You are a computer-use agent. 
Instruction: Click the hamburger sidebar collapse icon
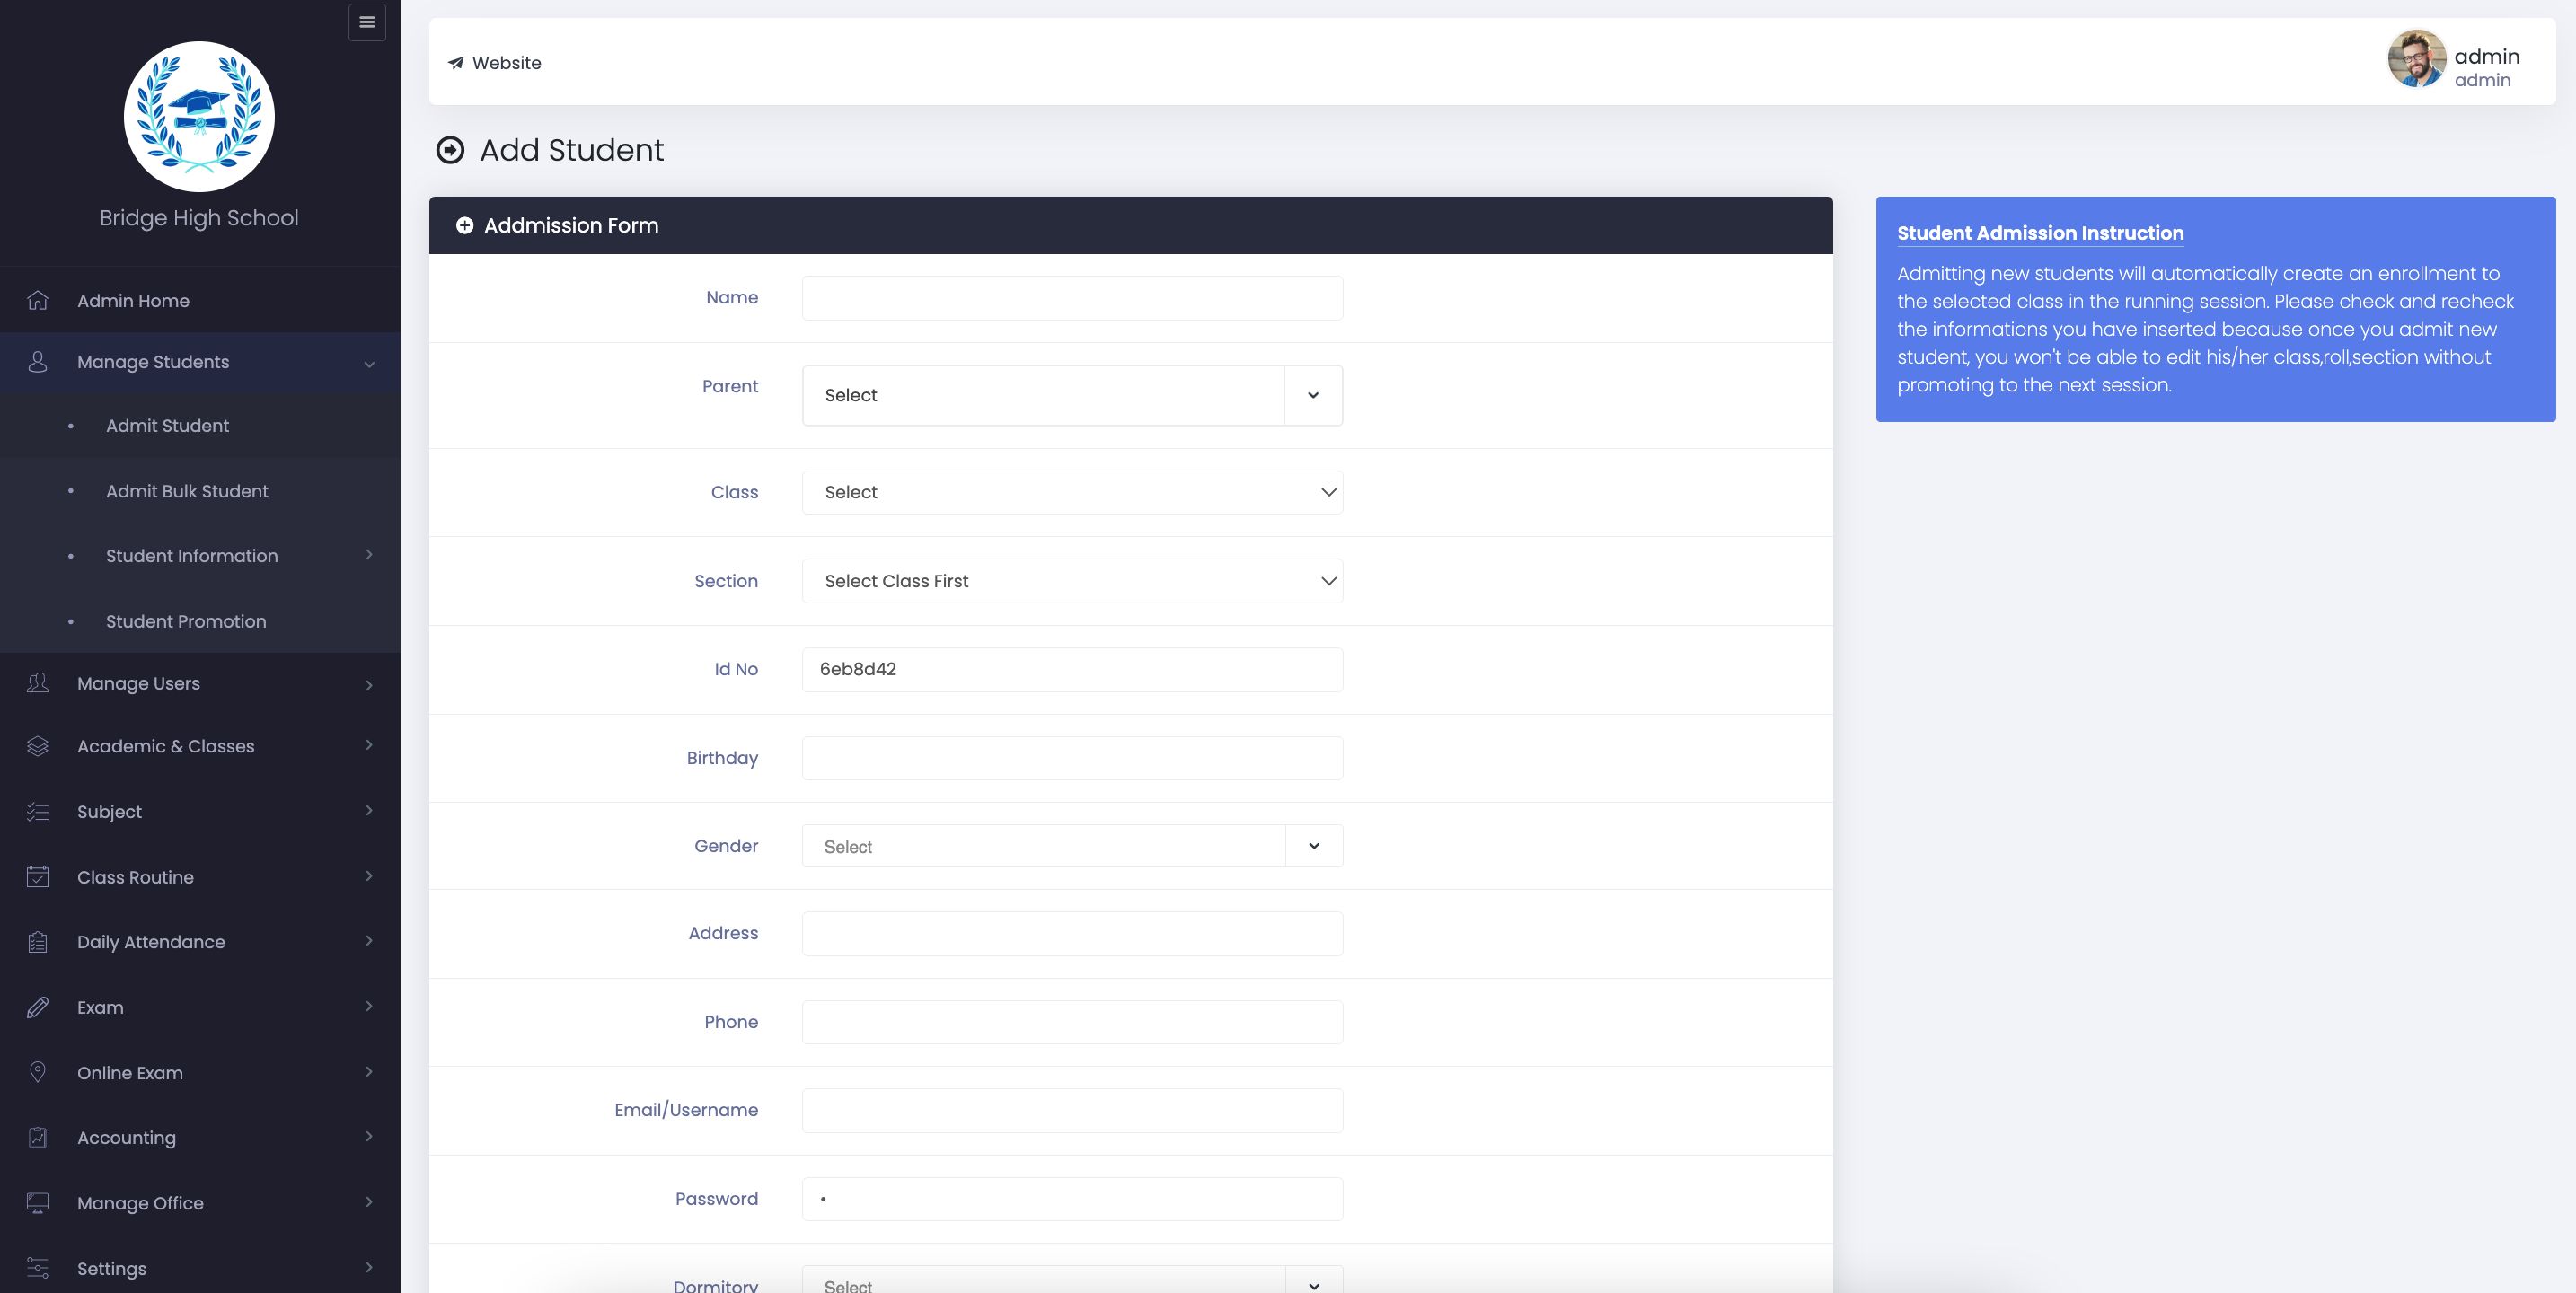click(367, 22)
